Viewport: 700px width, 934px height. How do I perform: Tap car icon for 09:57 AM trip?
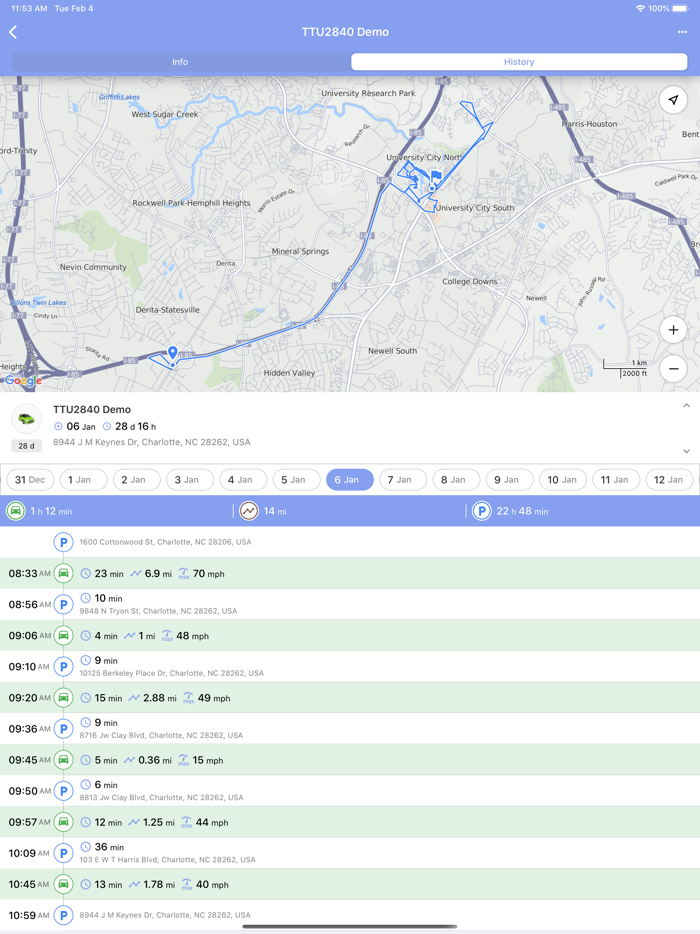click(64, 822)
